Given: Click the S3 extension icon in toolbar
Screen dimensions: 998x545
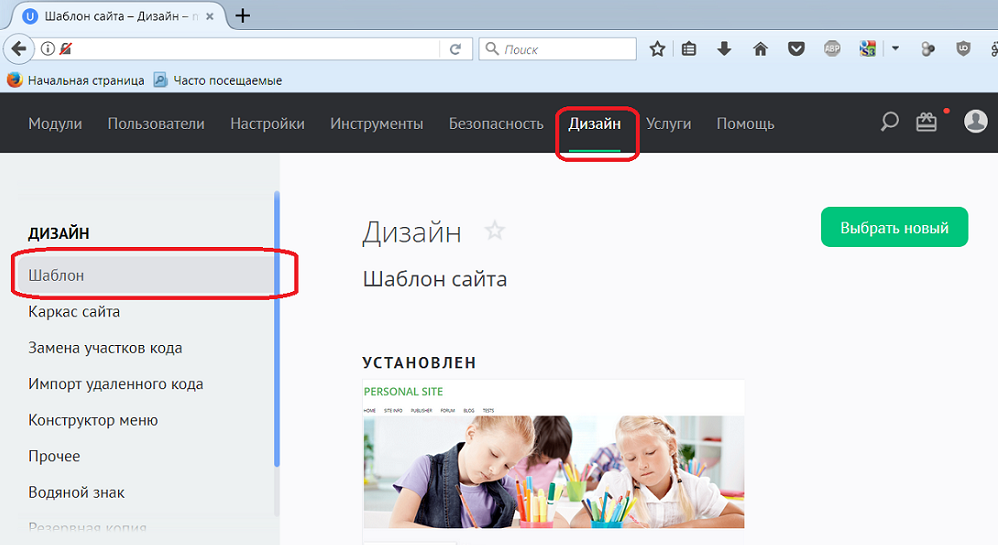Looking at the screenshot, I should 868,48.
